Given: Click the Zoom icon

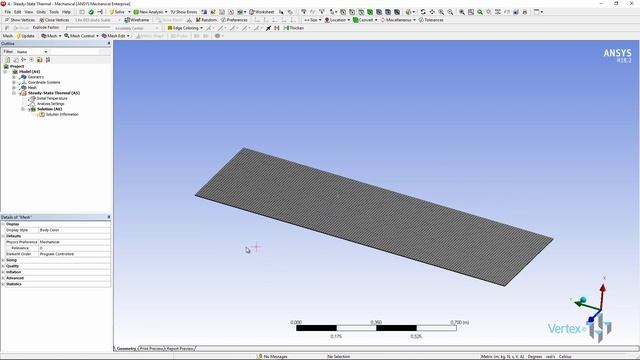Looking at the screenshot, I should tap(441, 12).
